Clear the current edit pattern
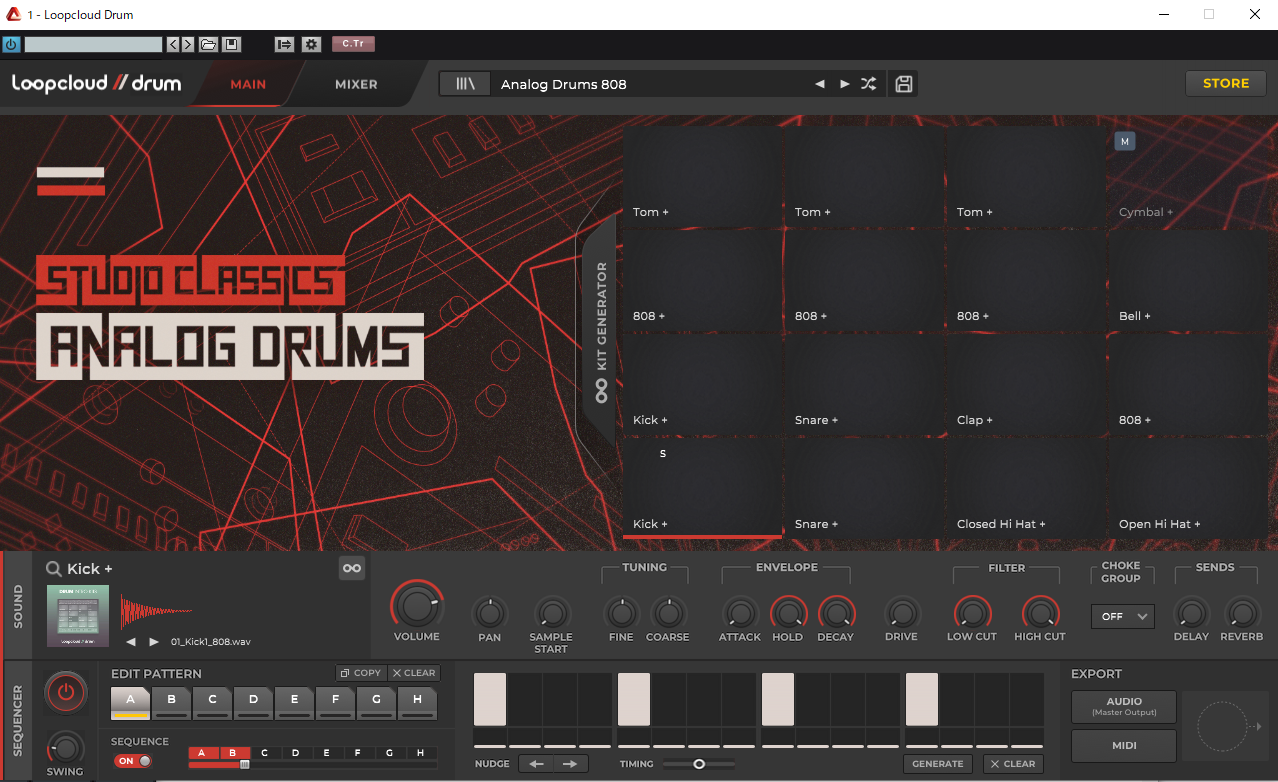This screenshot has height=782, width=1278. click(x=414, y=673)
